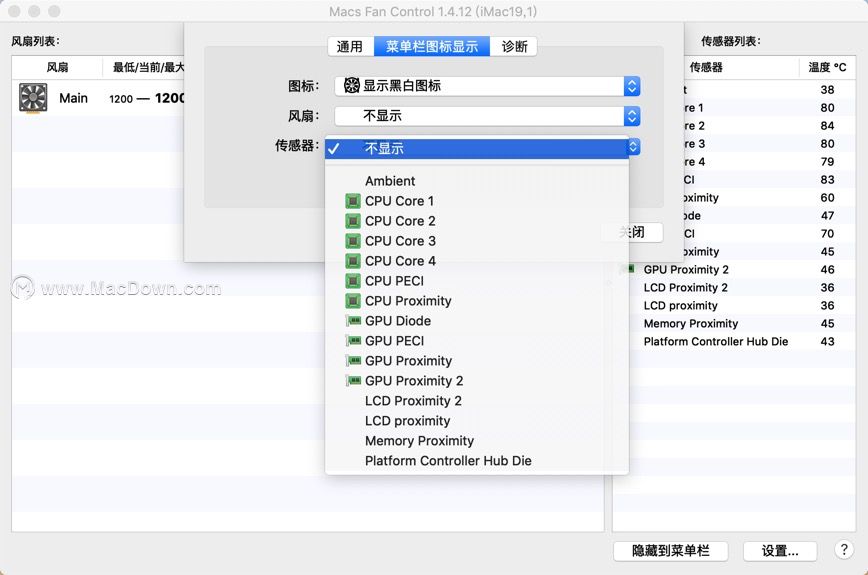Choose CPU Core 1 sensor option
The image size is (868, 575).
(477, 201)
